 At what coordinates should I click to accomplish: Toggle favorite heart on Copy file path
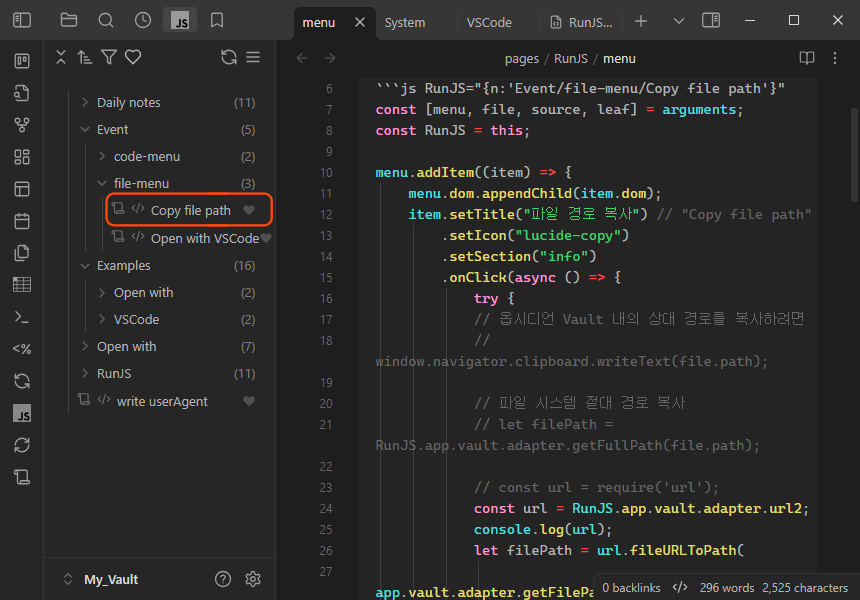coord(249,210)
